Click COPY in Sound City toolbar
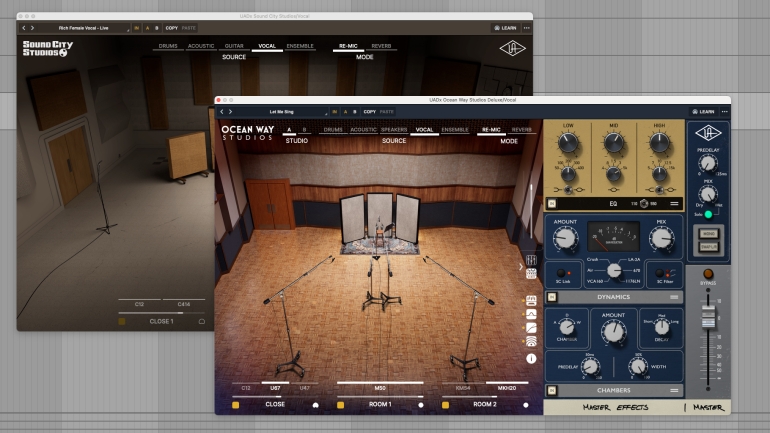Viewport: 770px width, 433px height. 171,28
